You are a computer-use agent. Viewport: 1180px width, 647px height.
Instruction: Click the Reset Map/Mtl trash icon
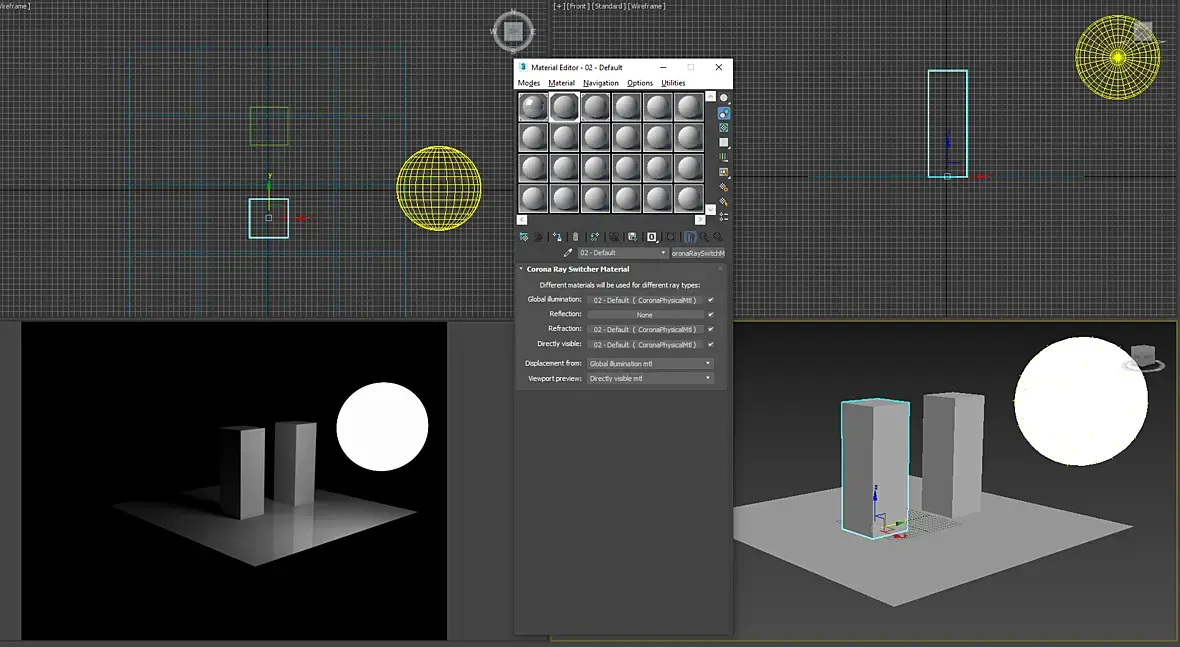(x=575, y=237)
